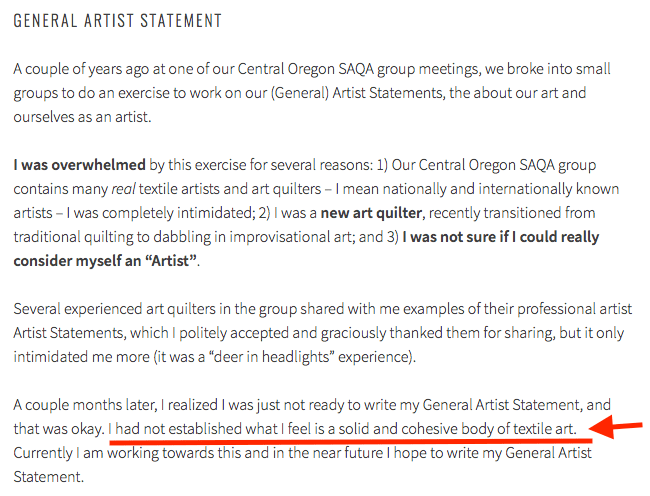The width and height of the screenshot is (650, 496).
Task: Click the red arrow annotation
Action: [617, 427]
